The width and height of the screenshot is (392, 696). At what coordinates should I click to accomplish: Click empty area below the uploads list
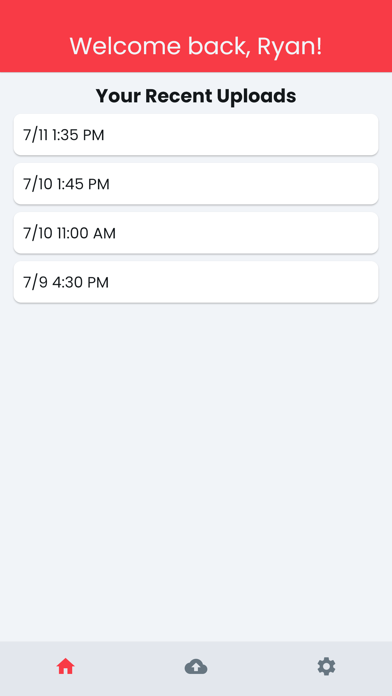pyautogui.click(x=196, y=471)
